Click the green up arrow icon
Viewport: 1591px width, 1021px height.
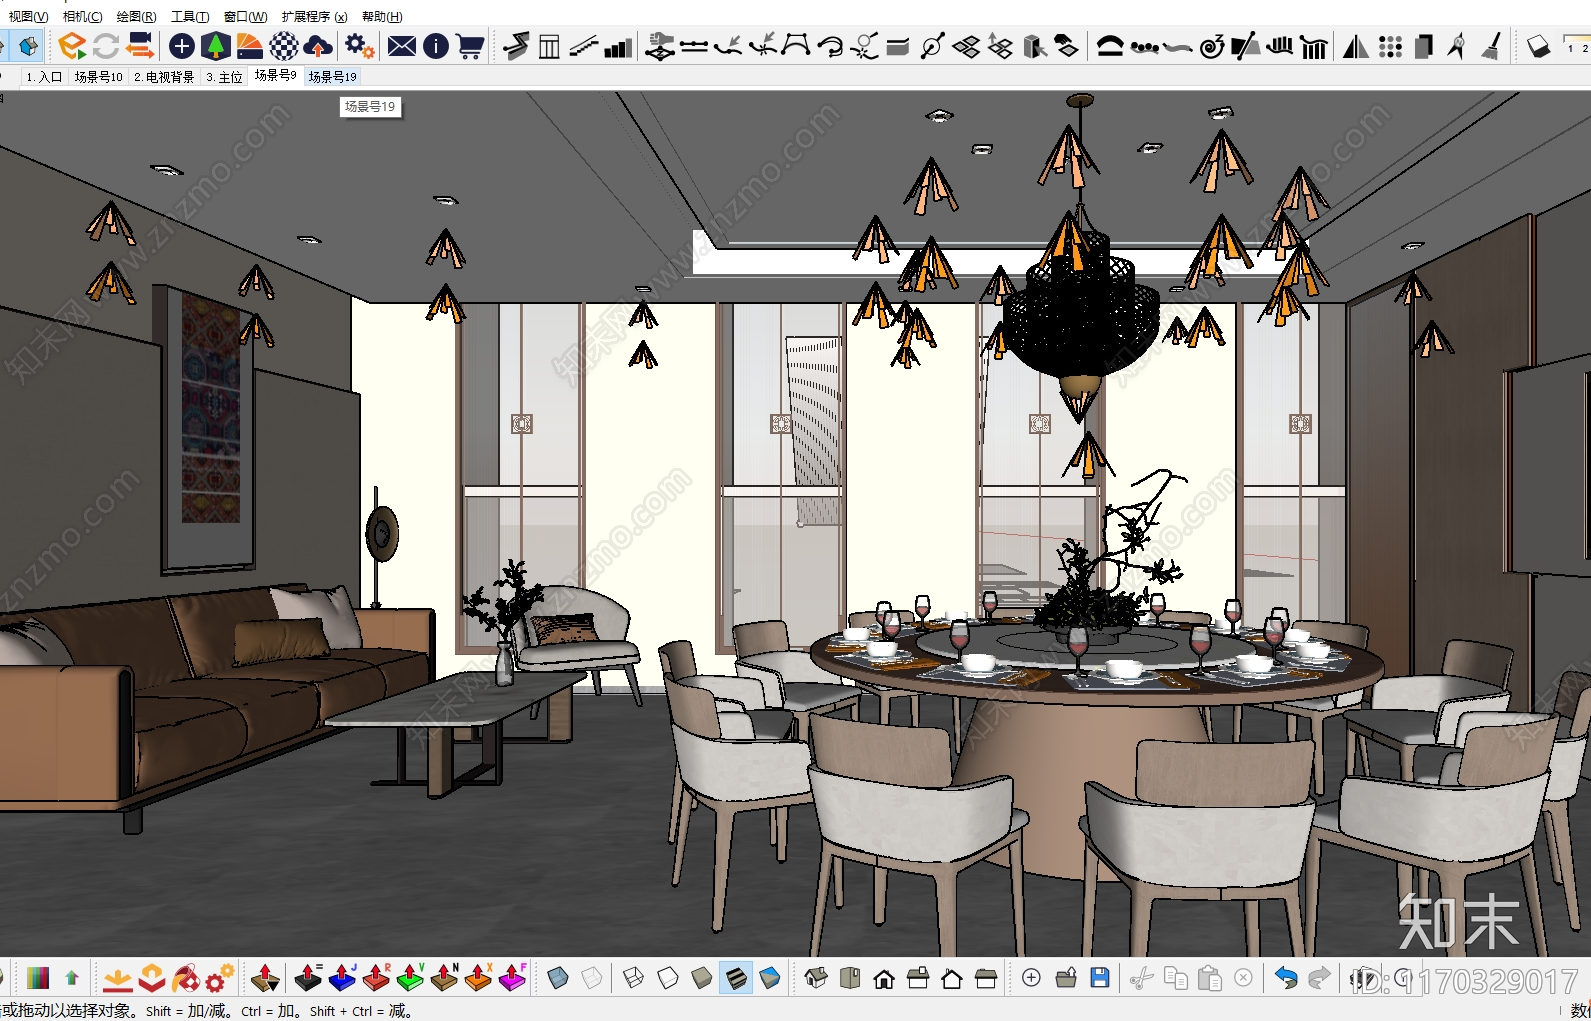[x=72, y=978]
